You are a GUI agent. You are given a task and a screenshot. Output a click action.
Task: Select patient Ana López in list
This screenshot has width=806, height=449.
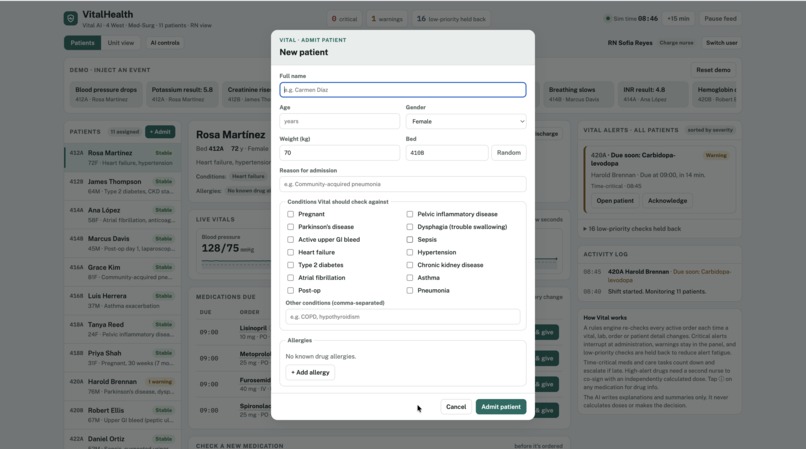tap(122, 215)
